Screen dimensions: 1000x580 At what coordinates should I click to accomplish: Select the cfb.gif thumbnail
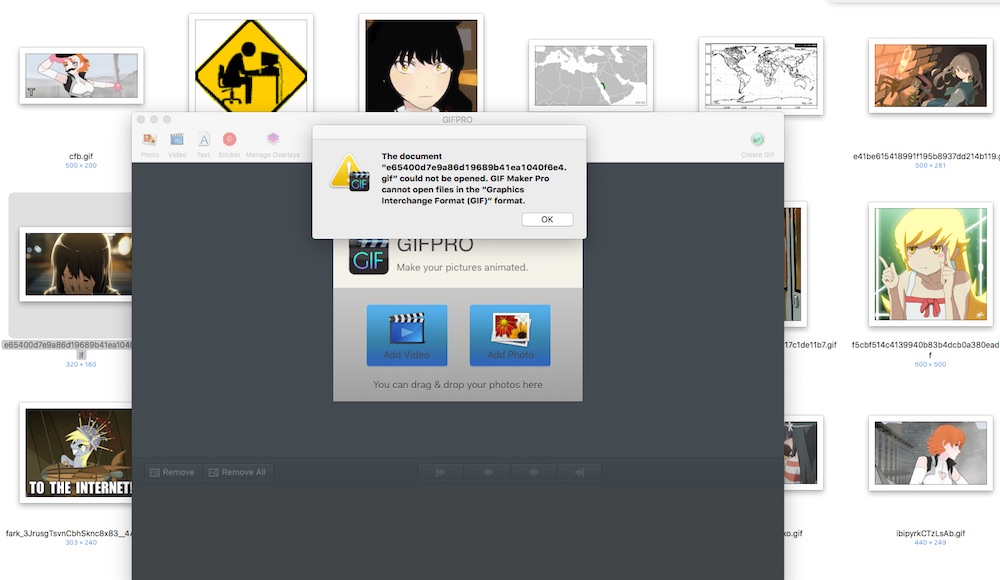(x=81, y=76)
